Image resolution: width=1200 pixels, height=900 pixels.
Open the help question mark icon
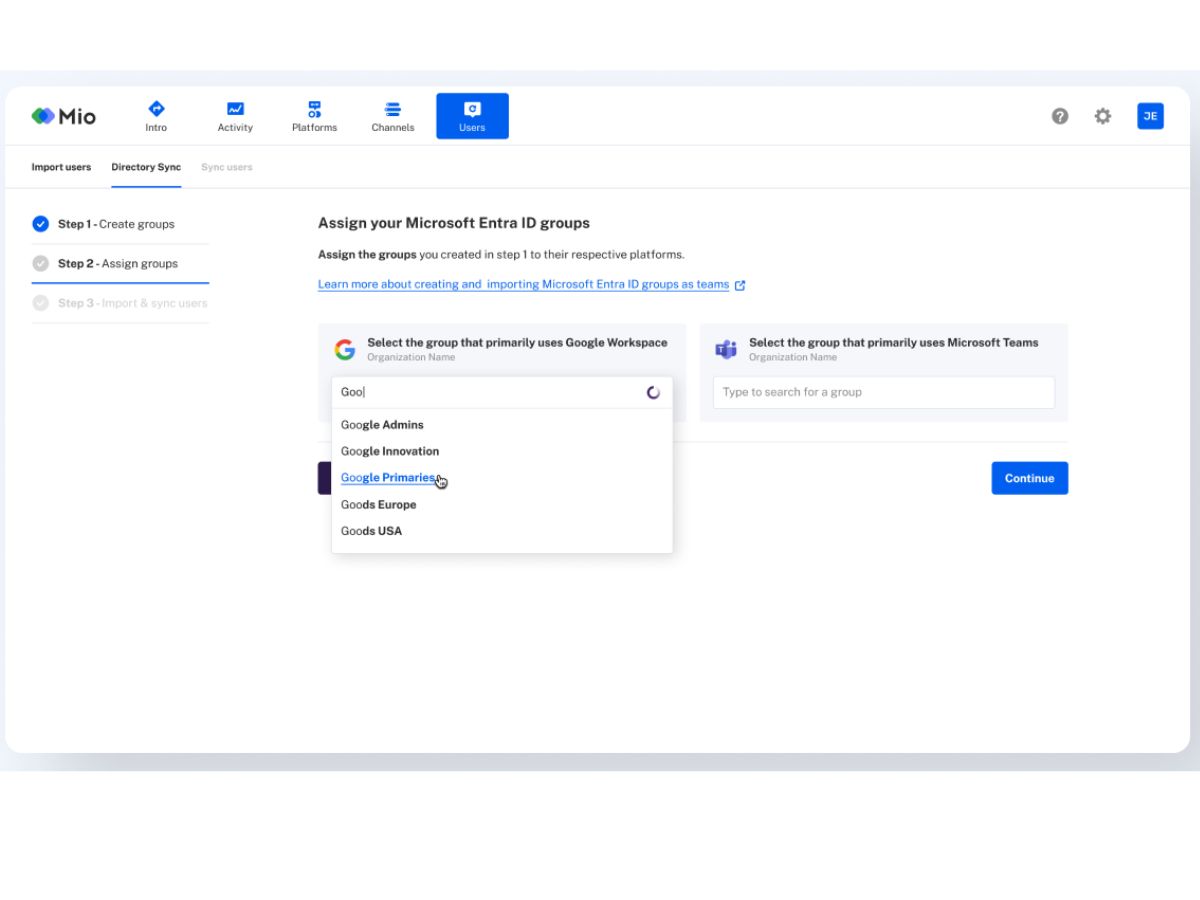[x=1060, y=116]
